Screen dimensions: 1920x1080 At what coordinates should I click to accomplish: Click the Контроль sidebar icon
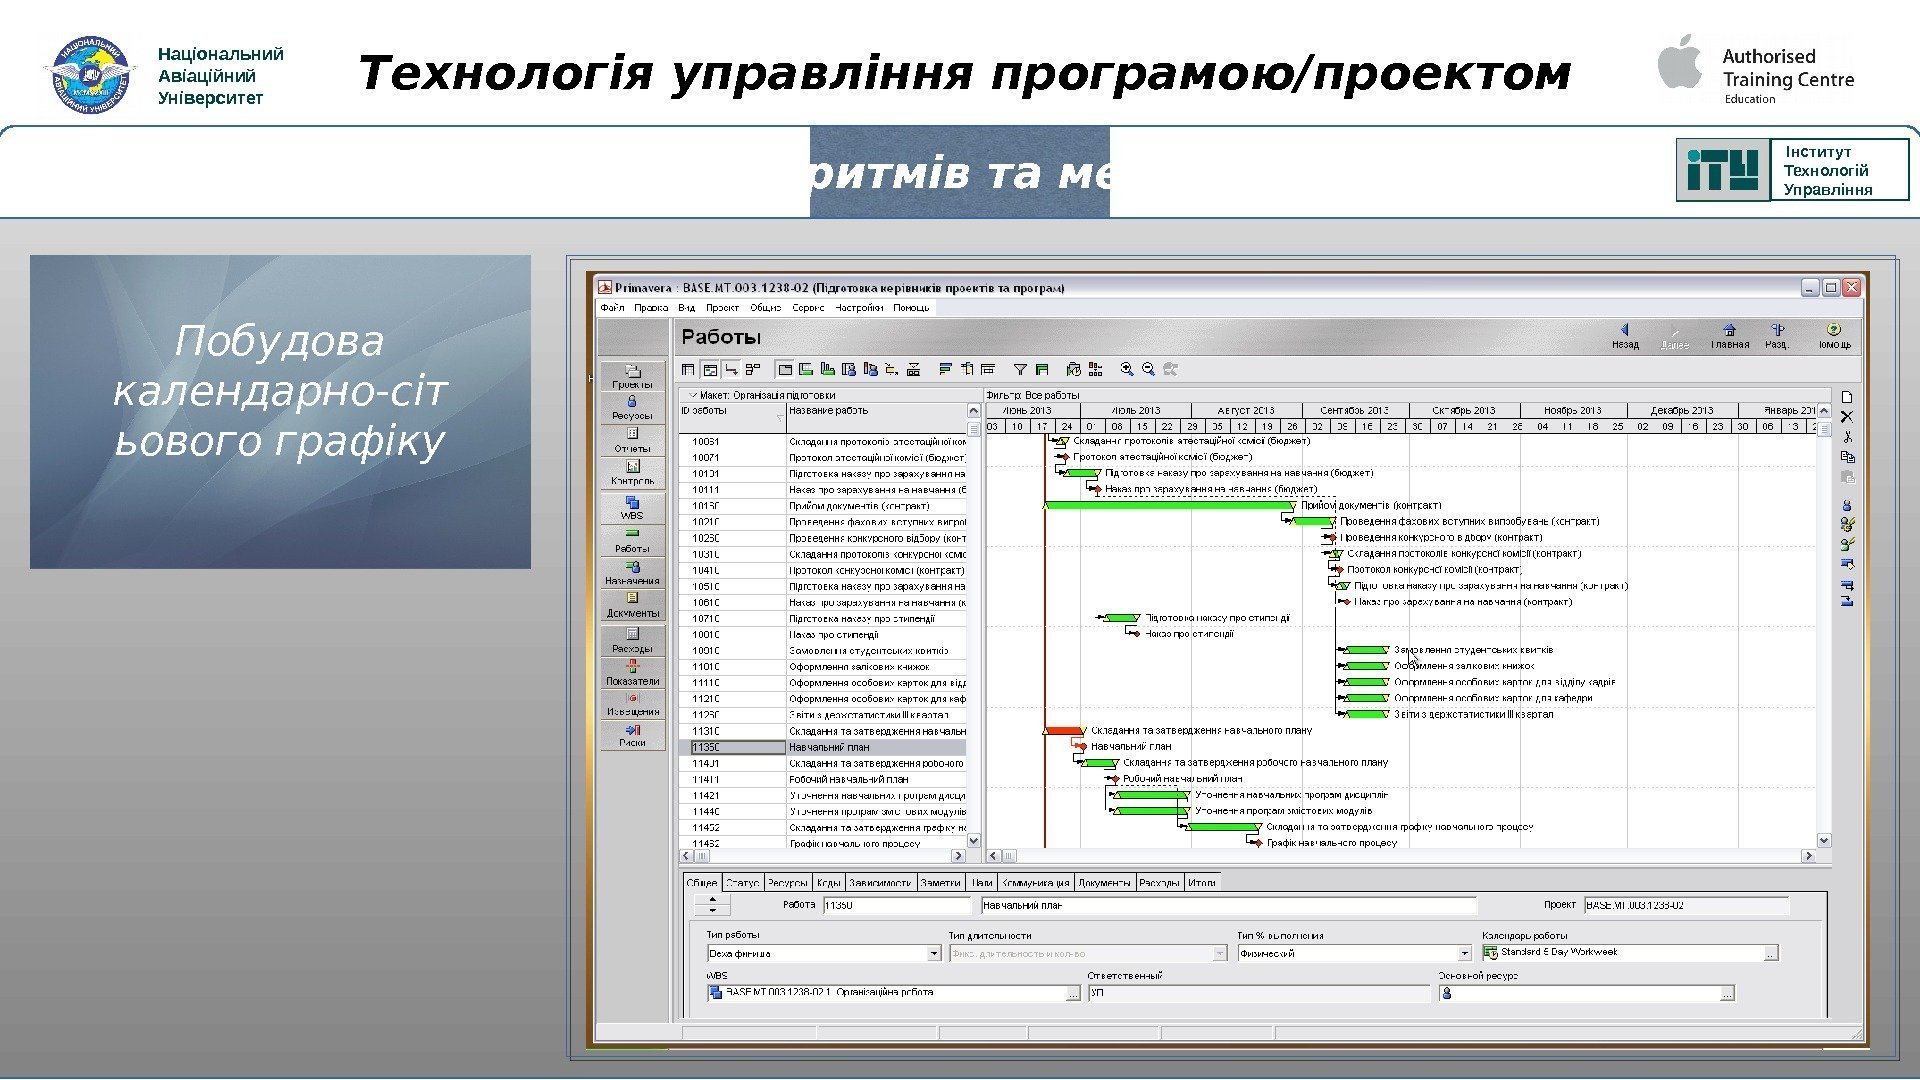pos(632,471)
